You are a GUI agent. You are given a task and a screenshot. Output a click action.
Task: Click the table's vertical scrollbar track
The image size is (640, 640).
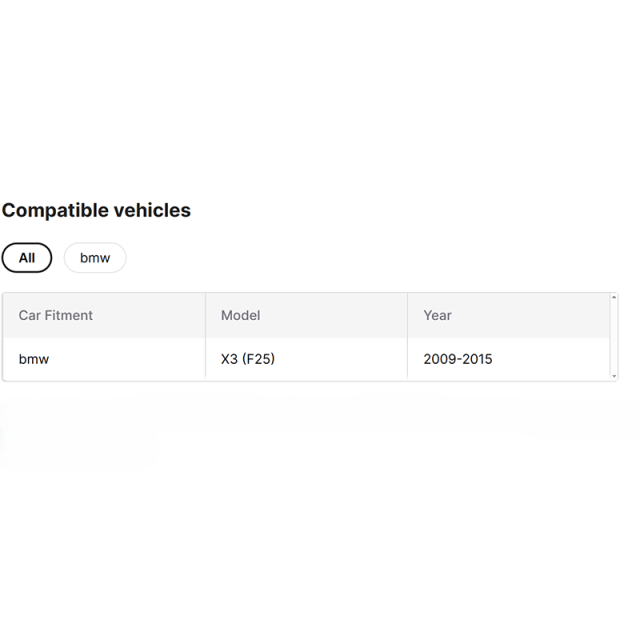click(613, 337)
